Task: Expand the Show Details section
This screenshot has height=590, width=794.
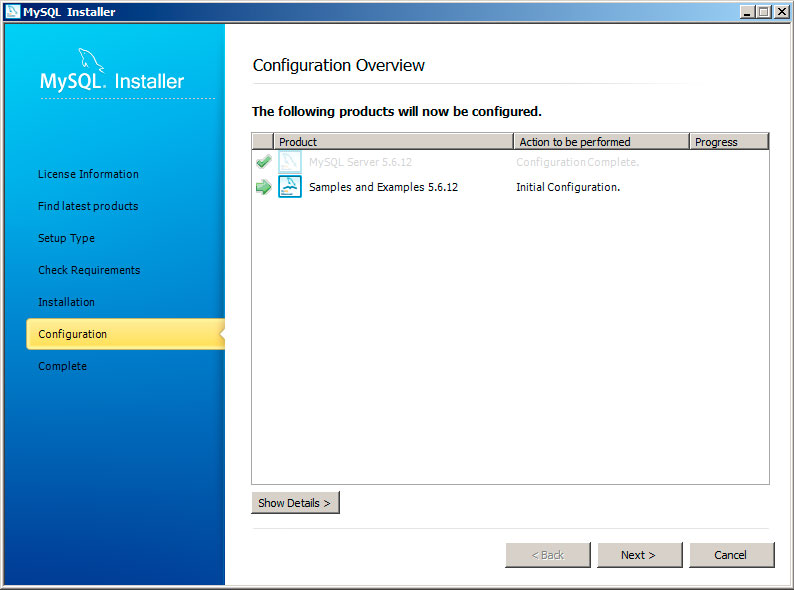Action: pyautogui.click(x=295, y=502)
